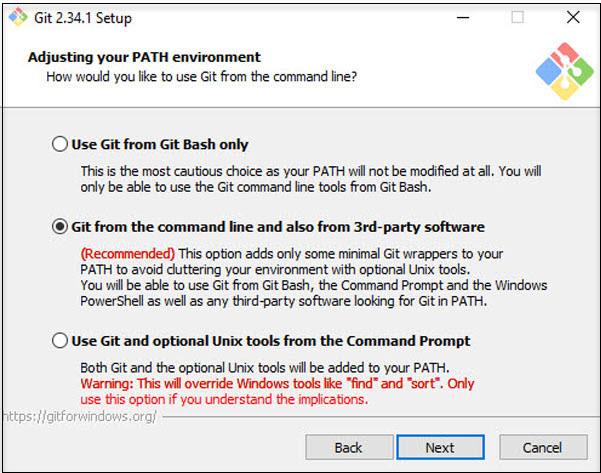Click the Git icon in the title bar

tap(18, 18)
